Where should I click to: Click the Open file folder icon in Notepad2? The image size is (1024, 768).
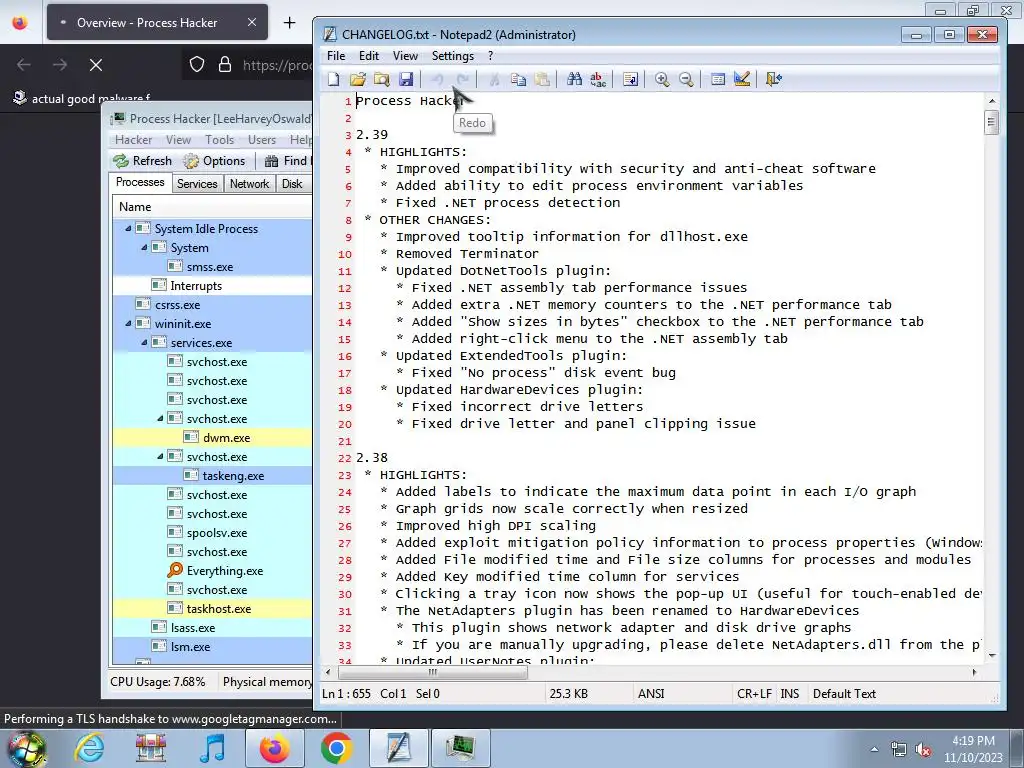(358, 79)
